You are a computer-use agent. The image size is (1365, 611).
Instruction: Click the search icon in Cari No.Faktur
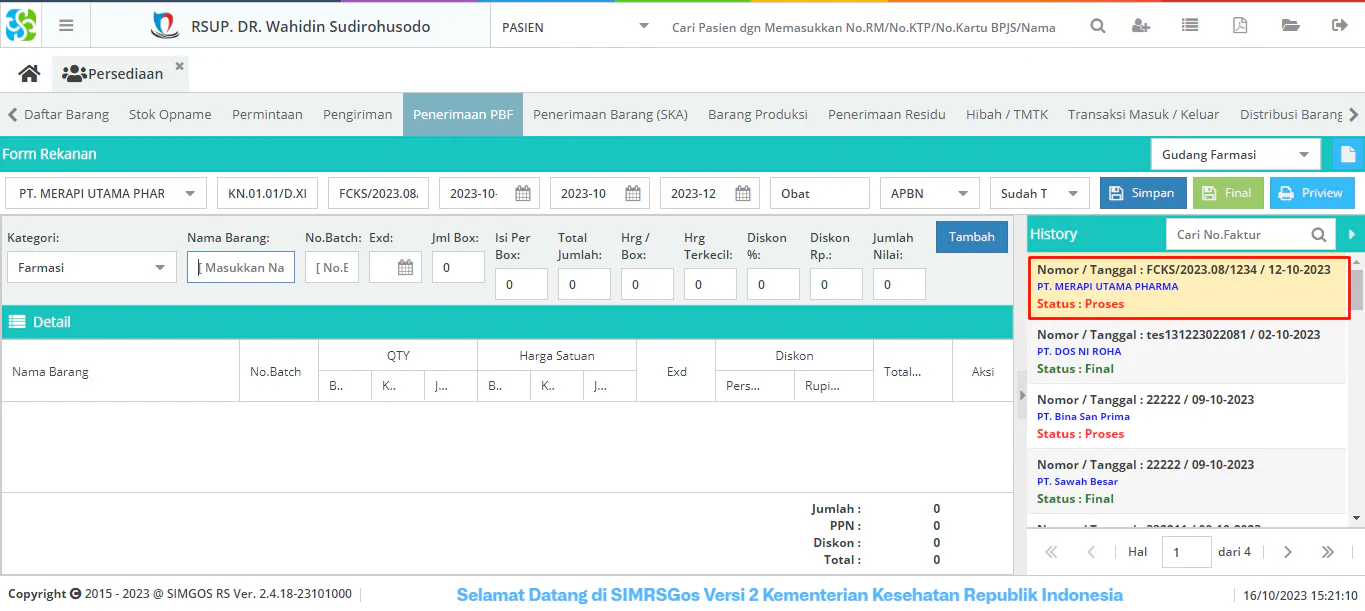click(1319, 235)
